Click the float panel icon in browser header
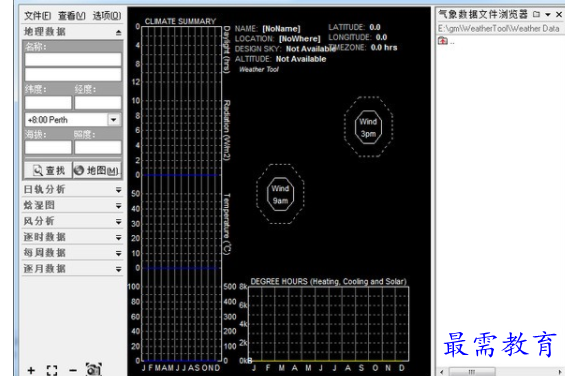Viewport: 565px width, 376px height. pos(537,14)
